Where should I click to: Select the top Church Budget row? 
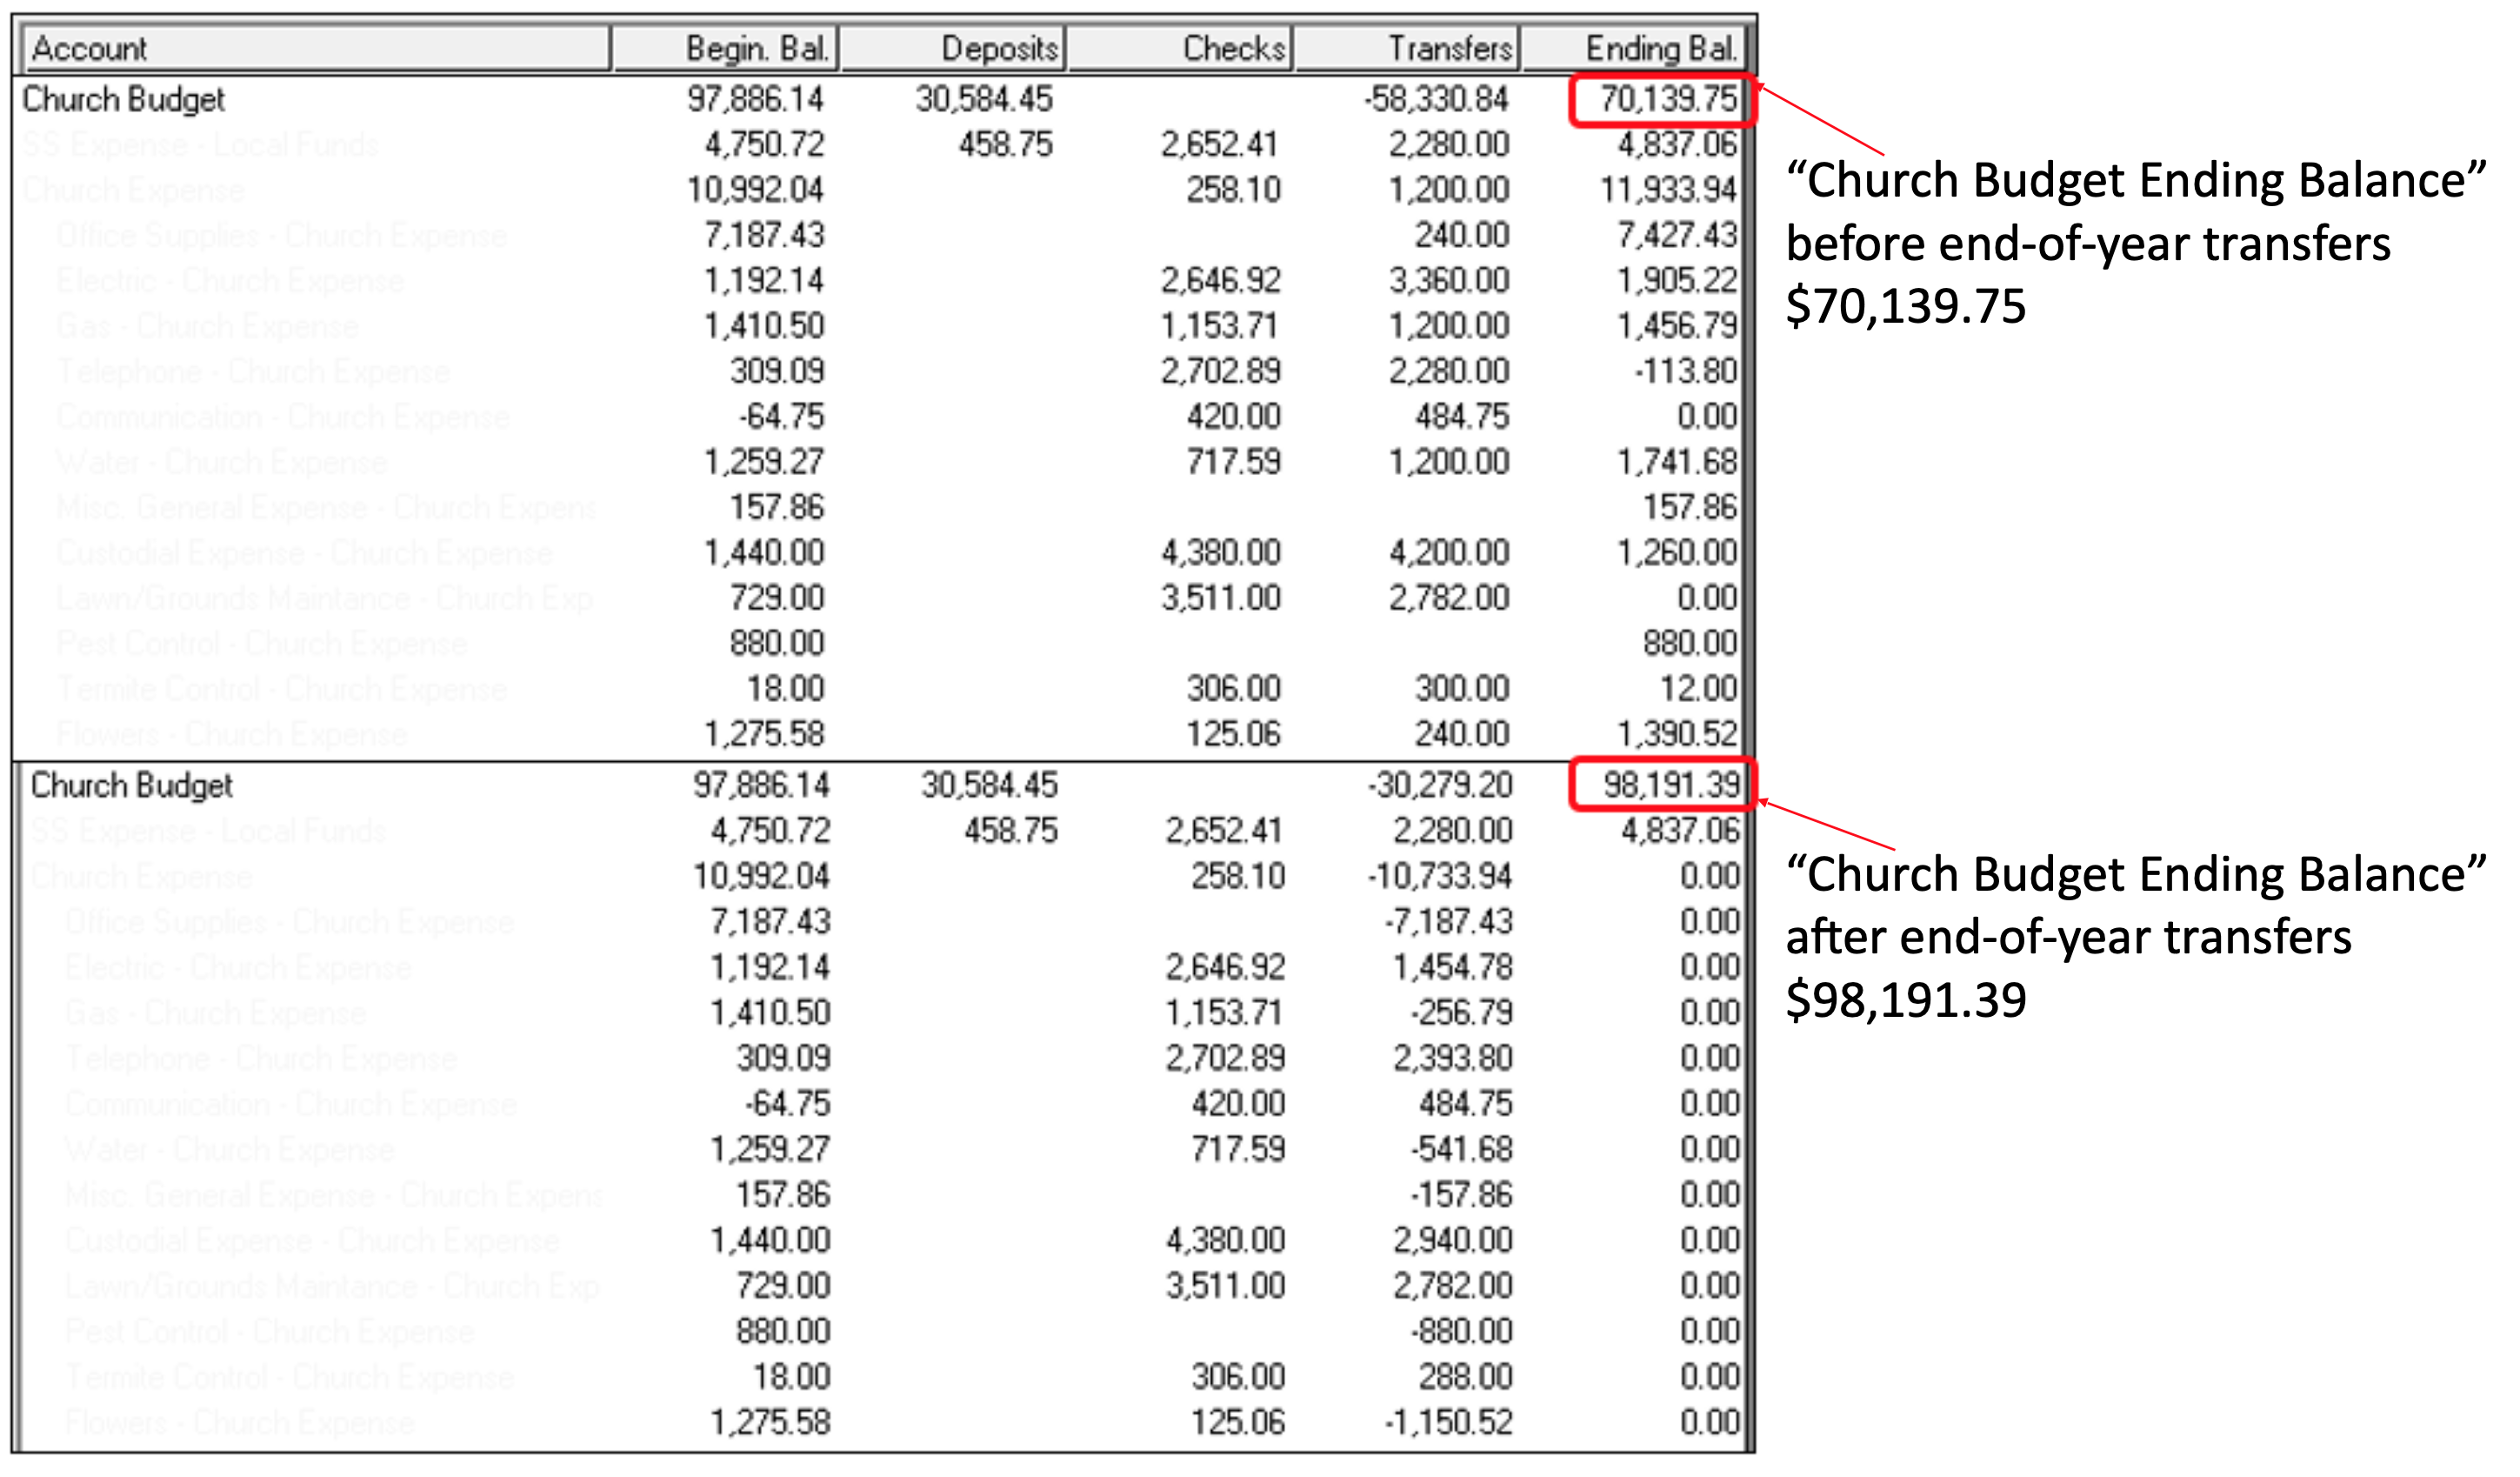click(x=124, y=99)
